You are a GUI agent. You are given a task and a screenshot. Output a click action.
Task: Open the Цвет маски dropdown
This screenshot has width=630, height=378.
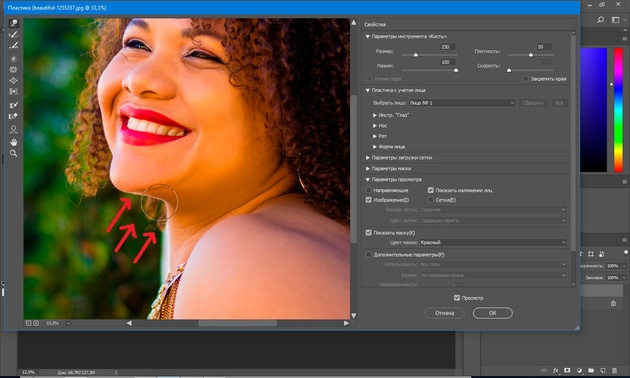click(493, 242)
